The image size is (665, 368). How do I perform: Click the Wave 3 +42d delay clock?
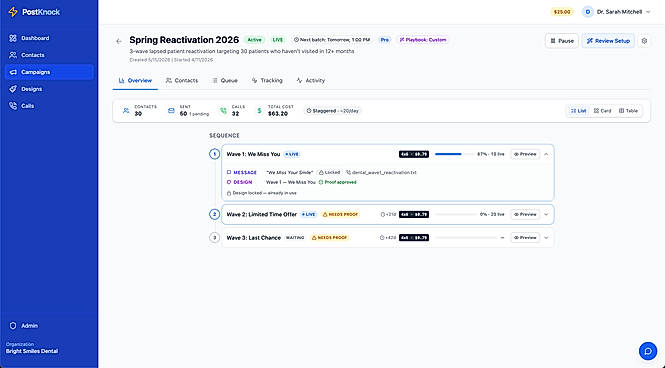[388, 237]
